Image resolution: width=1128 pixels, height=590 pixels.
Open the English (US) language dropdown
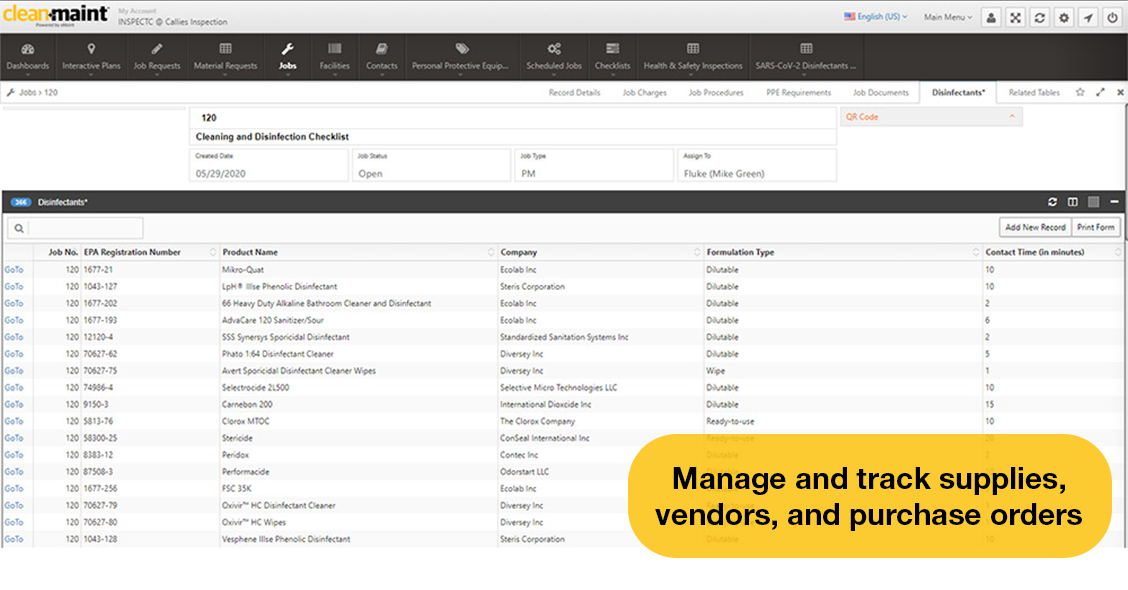(875, 17)
